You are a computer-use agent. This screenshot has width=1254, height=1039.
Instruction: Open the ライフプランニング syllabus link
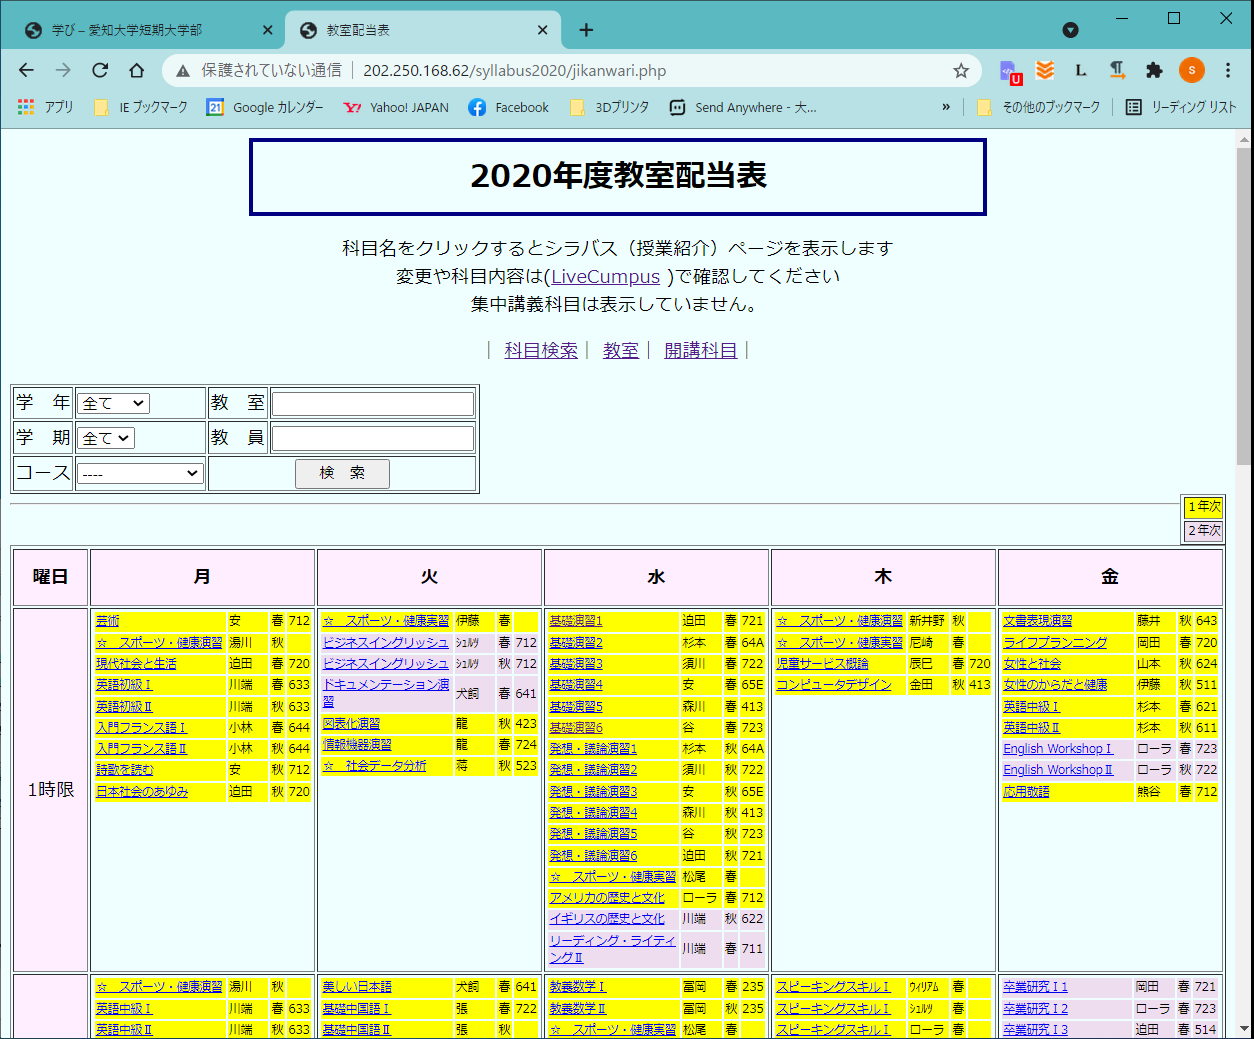(x=1055, y=643)
